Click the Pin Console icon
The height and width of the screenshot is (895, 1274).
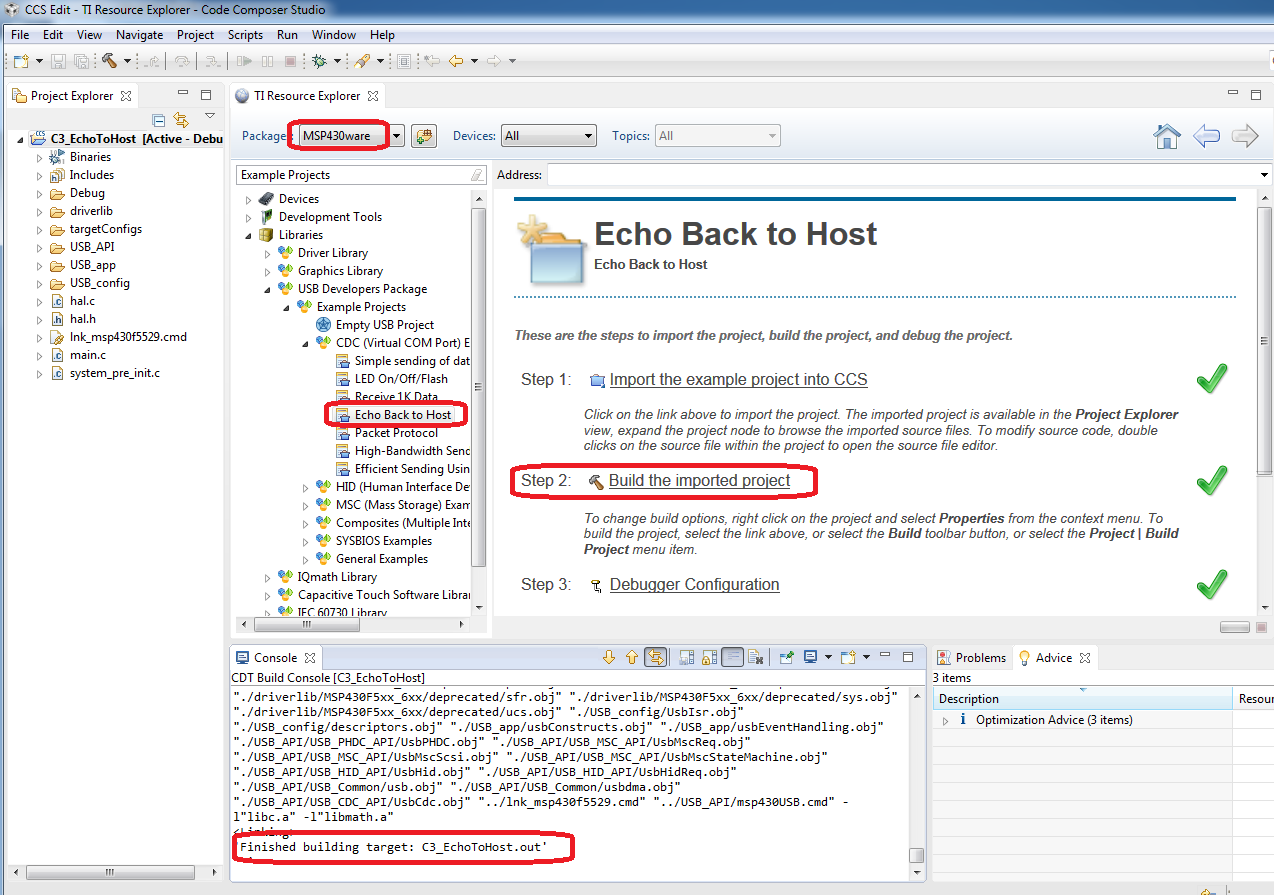(787, 658)
